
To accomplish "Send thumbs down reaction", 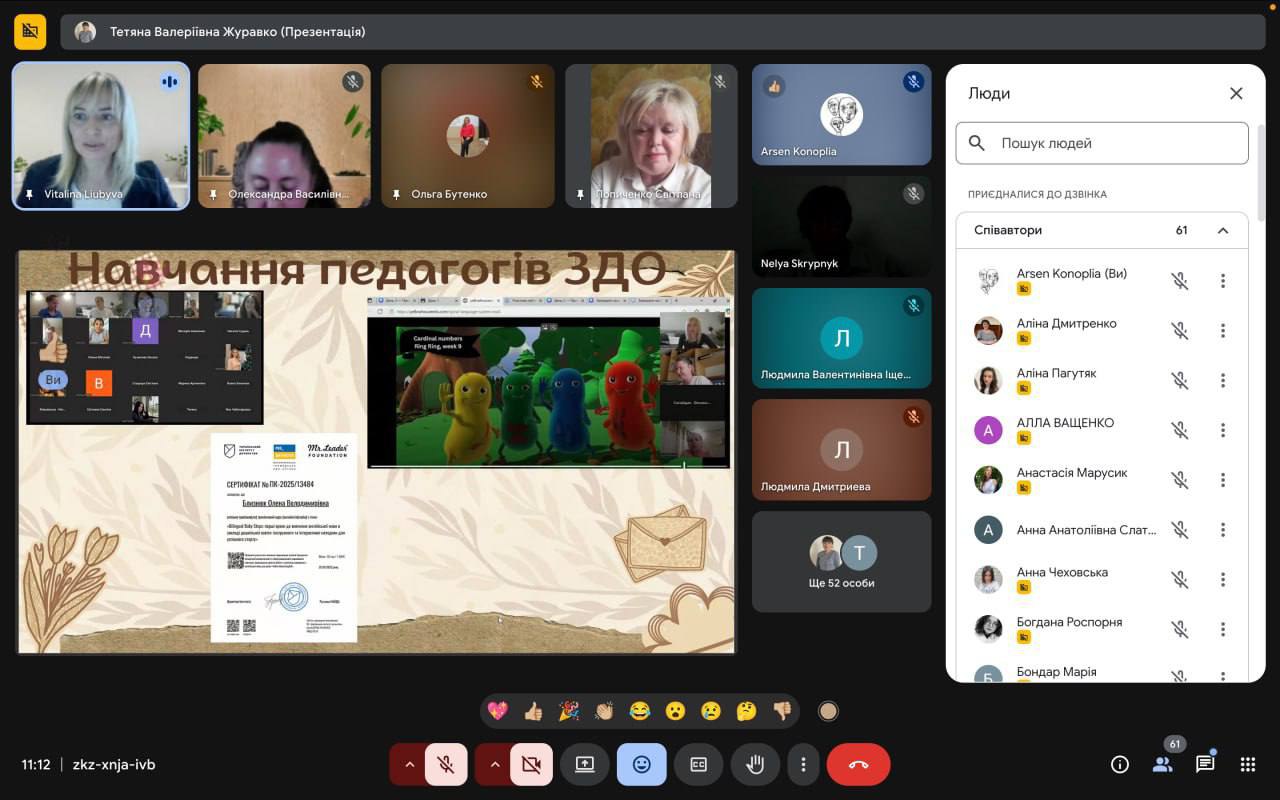I will click(782, 711).
